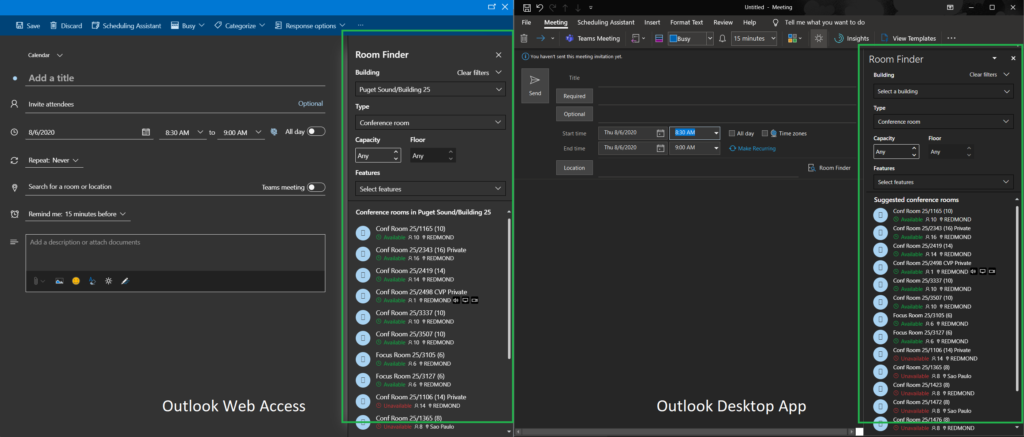
Task: Select Conf Room 25/1165 (10) in web list
Action: [431, 233]
